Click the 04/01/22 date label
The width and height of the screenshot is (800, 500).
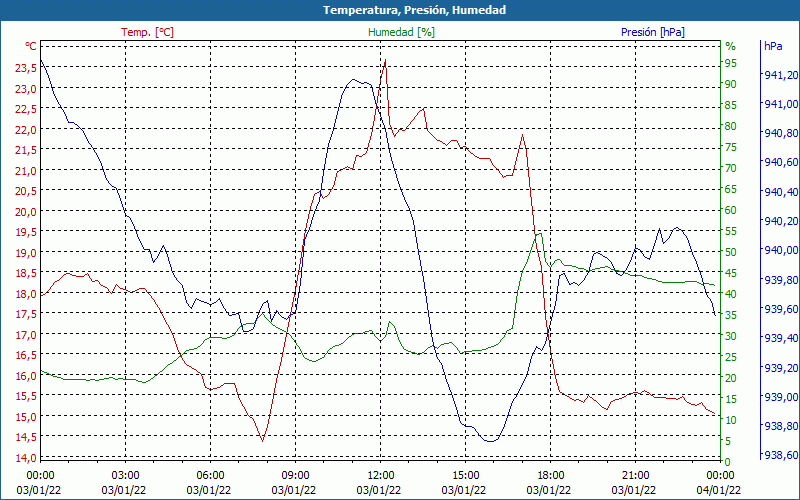719,490
